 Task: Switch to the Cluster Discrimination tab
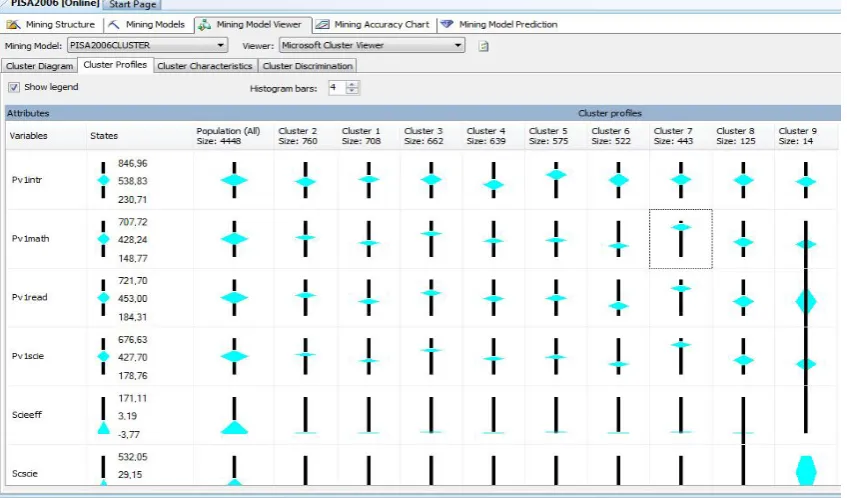pos(307,66)
